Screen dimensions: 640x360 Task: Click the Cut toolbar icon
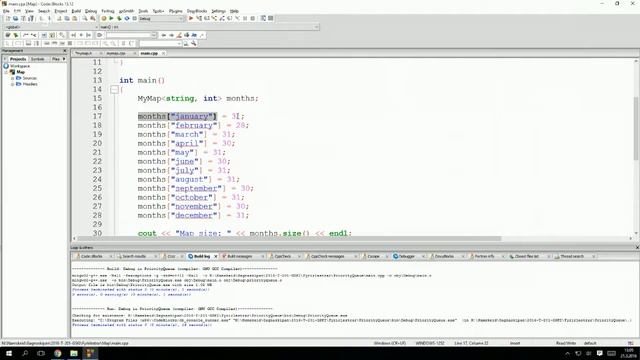click(59, 18)
